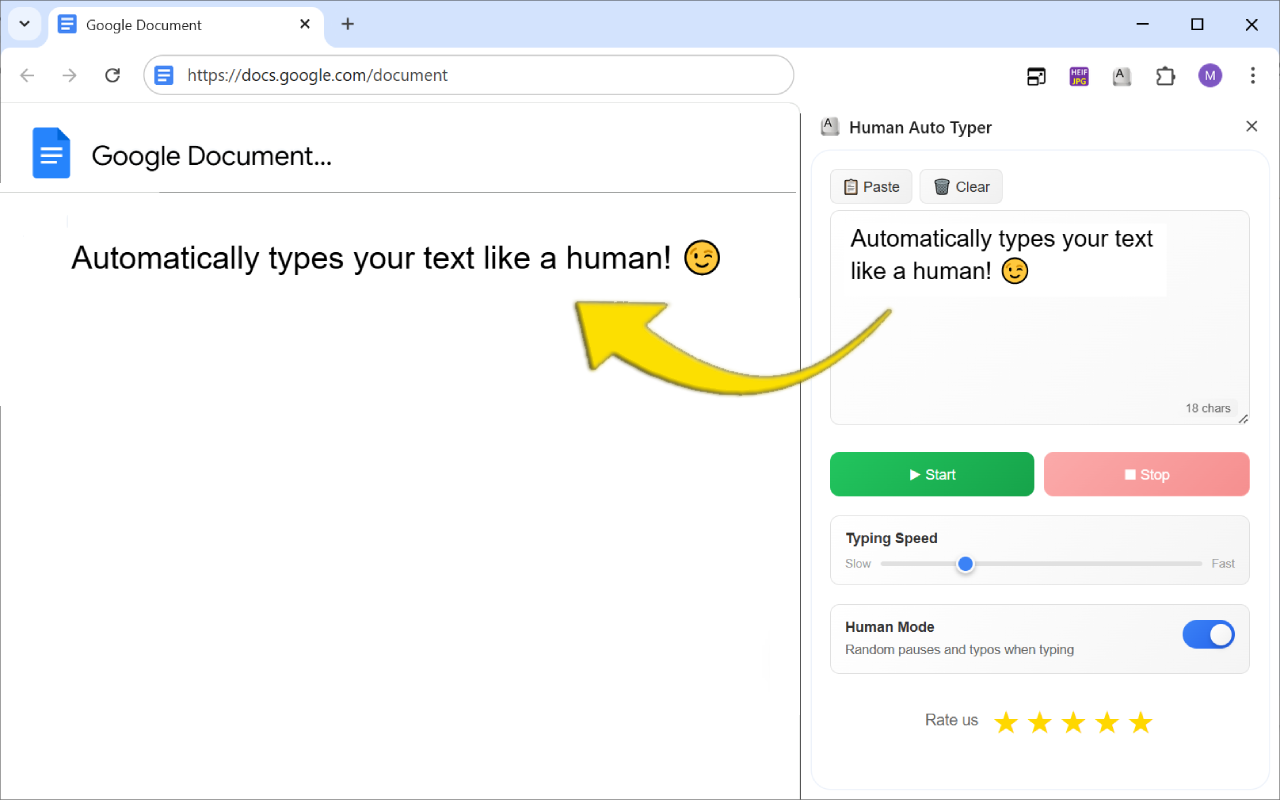Select the first rating star
This screenshot has height=800, width=1280.
tap(1005, 722)
